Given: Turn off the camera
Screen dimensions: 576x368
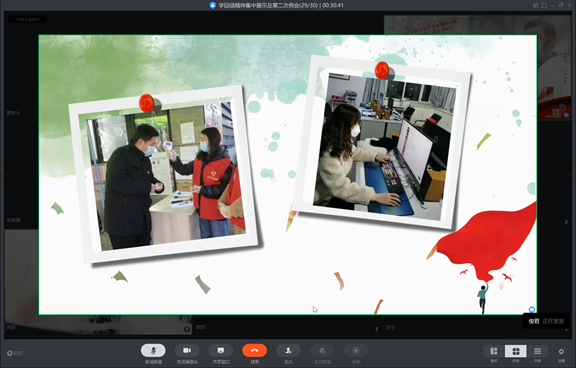Looking at the screenshot, I should 187,350.
